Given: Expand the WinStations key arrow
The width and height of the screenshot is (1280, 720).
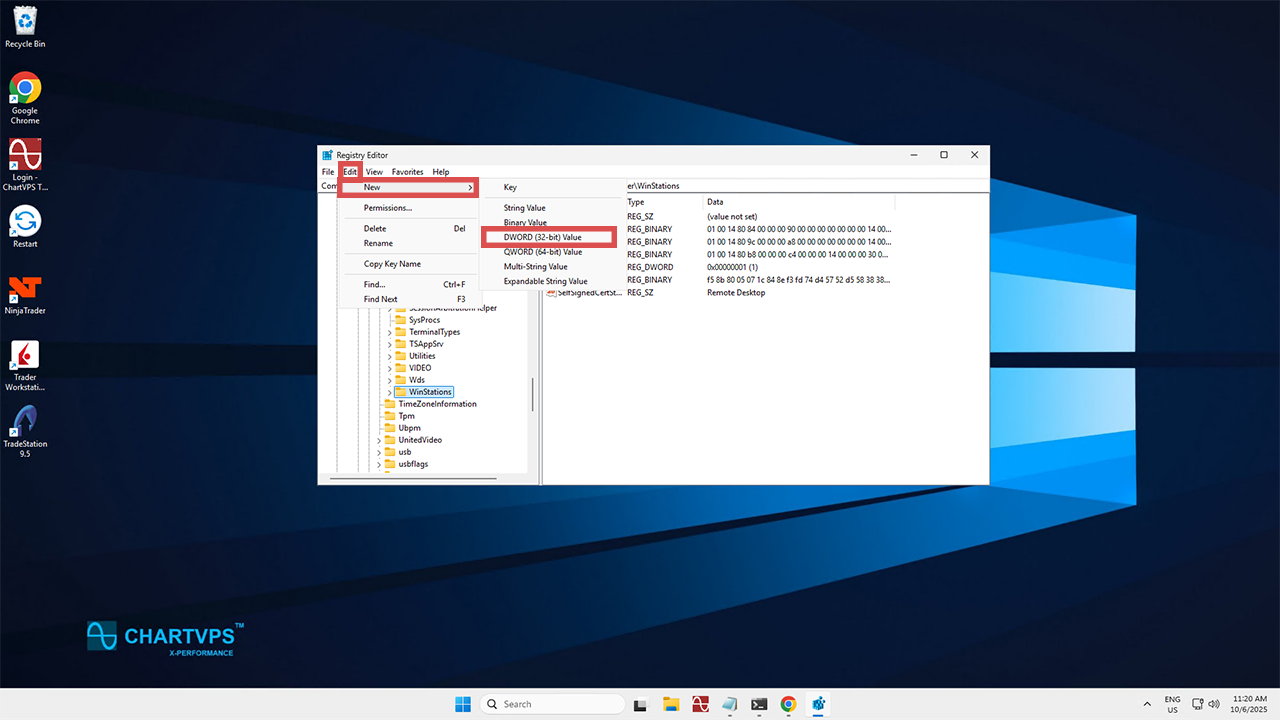Looking at the screenshot, I should pyautogui.click(x=390, y=392).
